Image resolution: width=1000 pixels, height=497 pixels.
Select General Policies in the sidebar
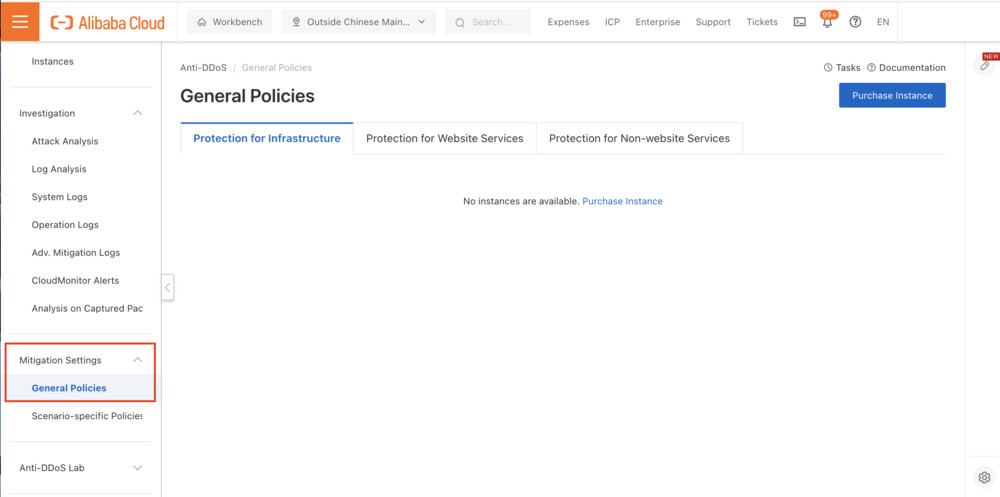coord(69,388)
